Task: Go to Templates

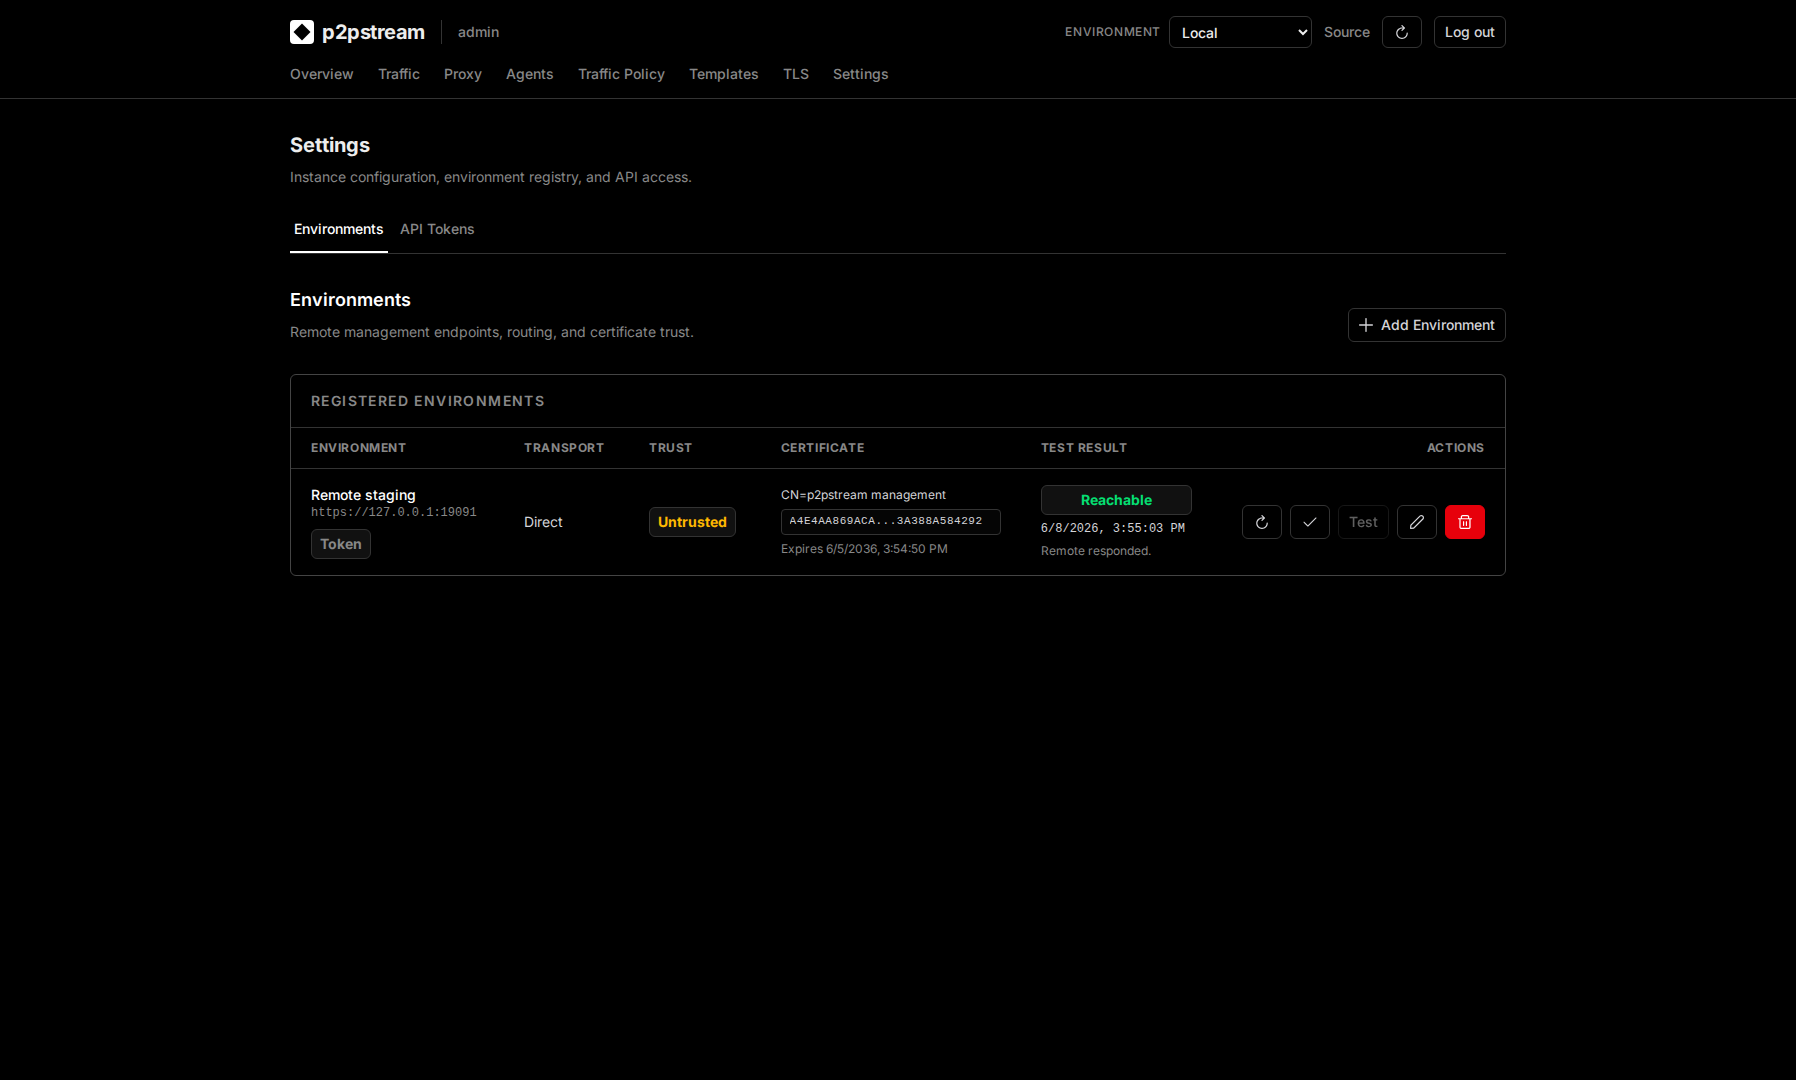Action: click(724, 74)
